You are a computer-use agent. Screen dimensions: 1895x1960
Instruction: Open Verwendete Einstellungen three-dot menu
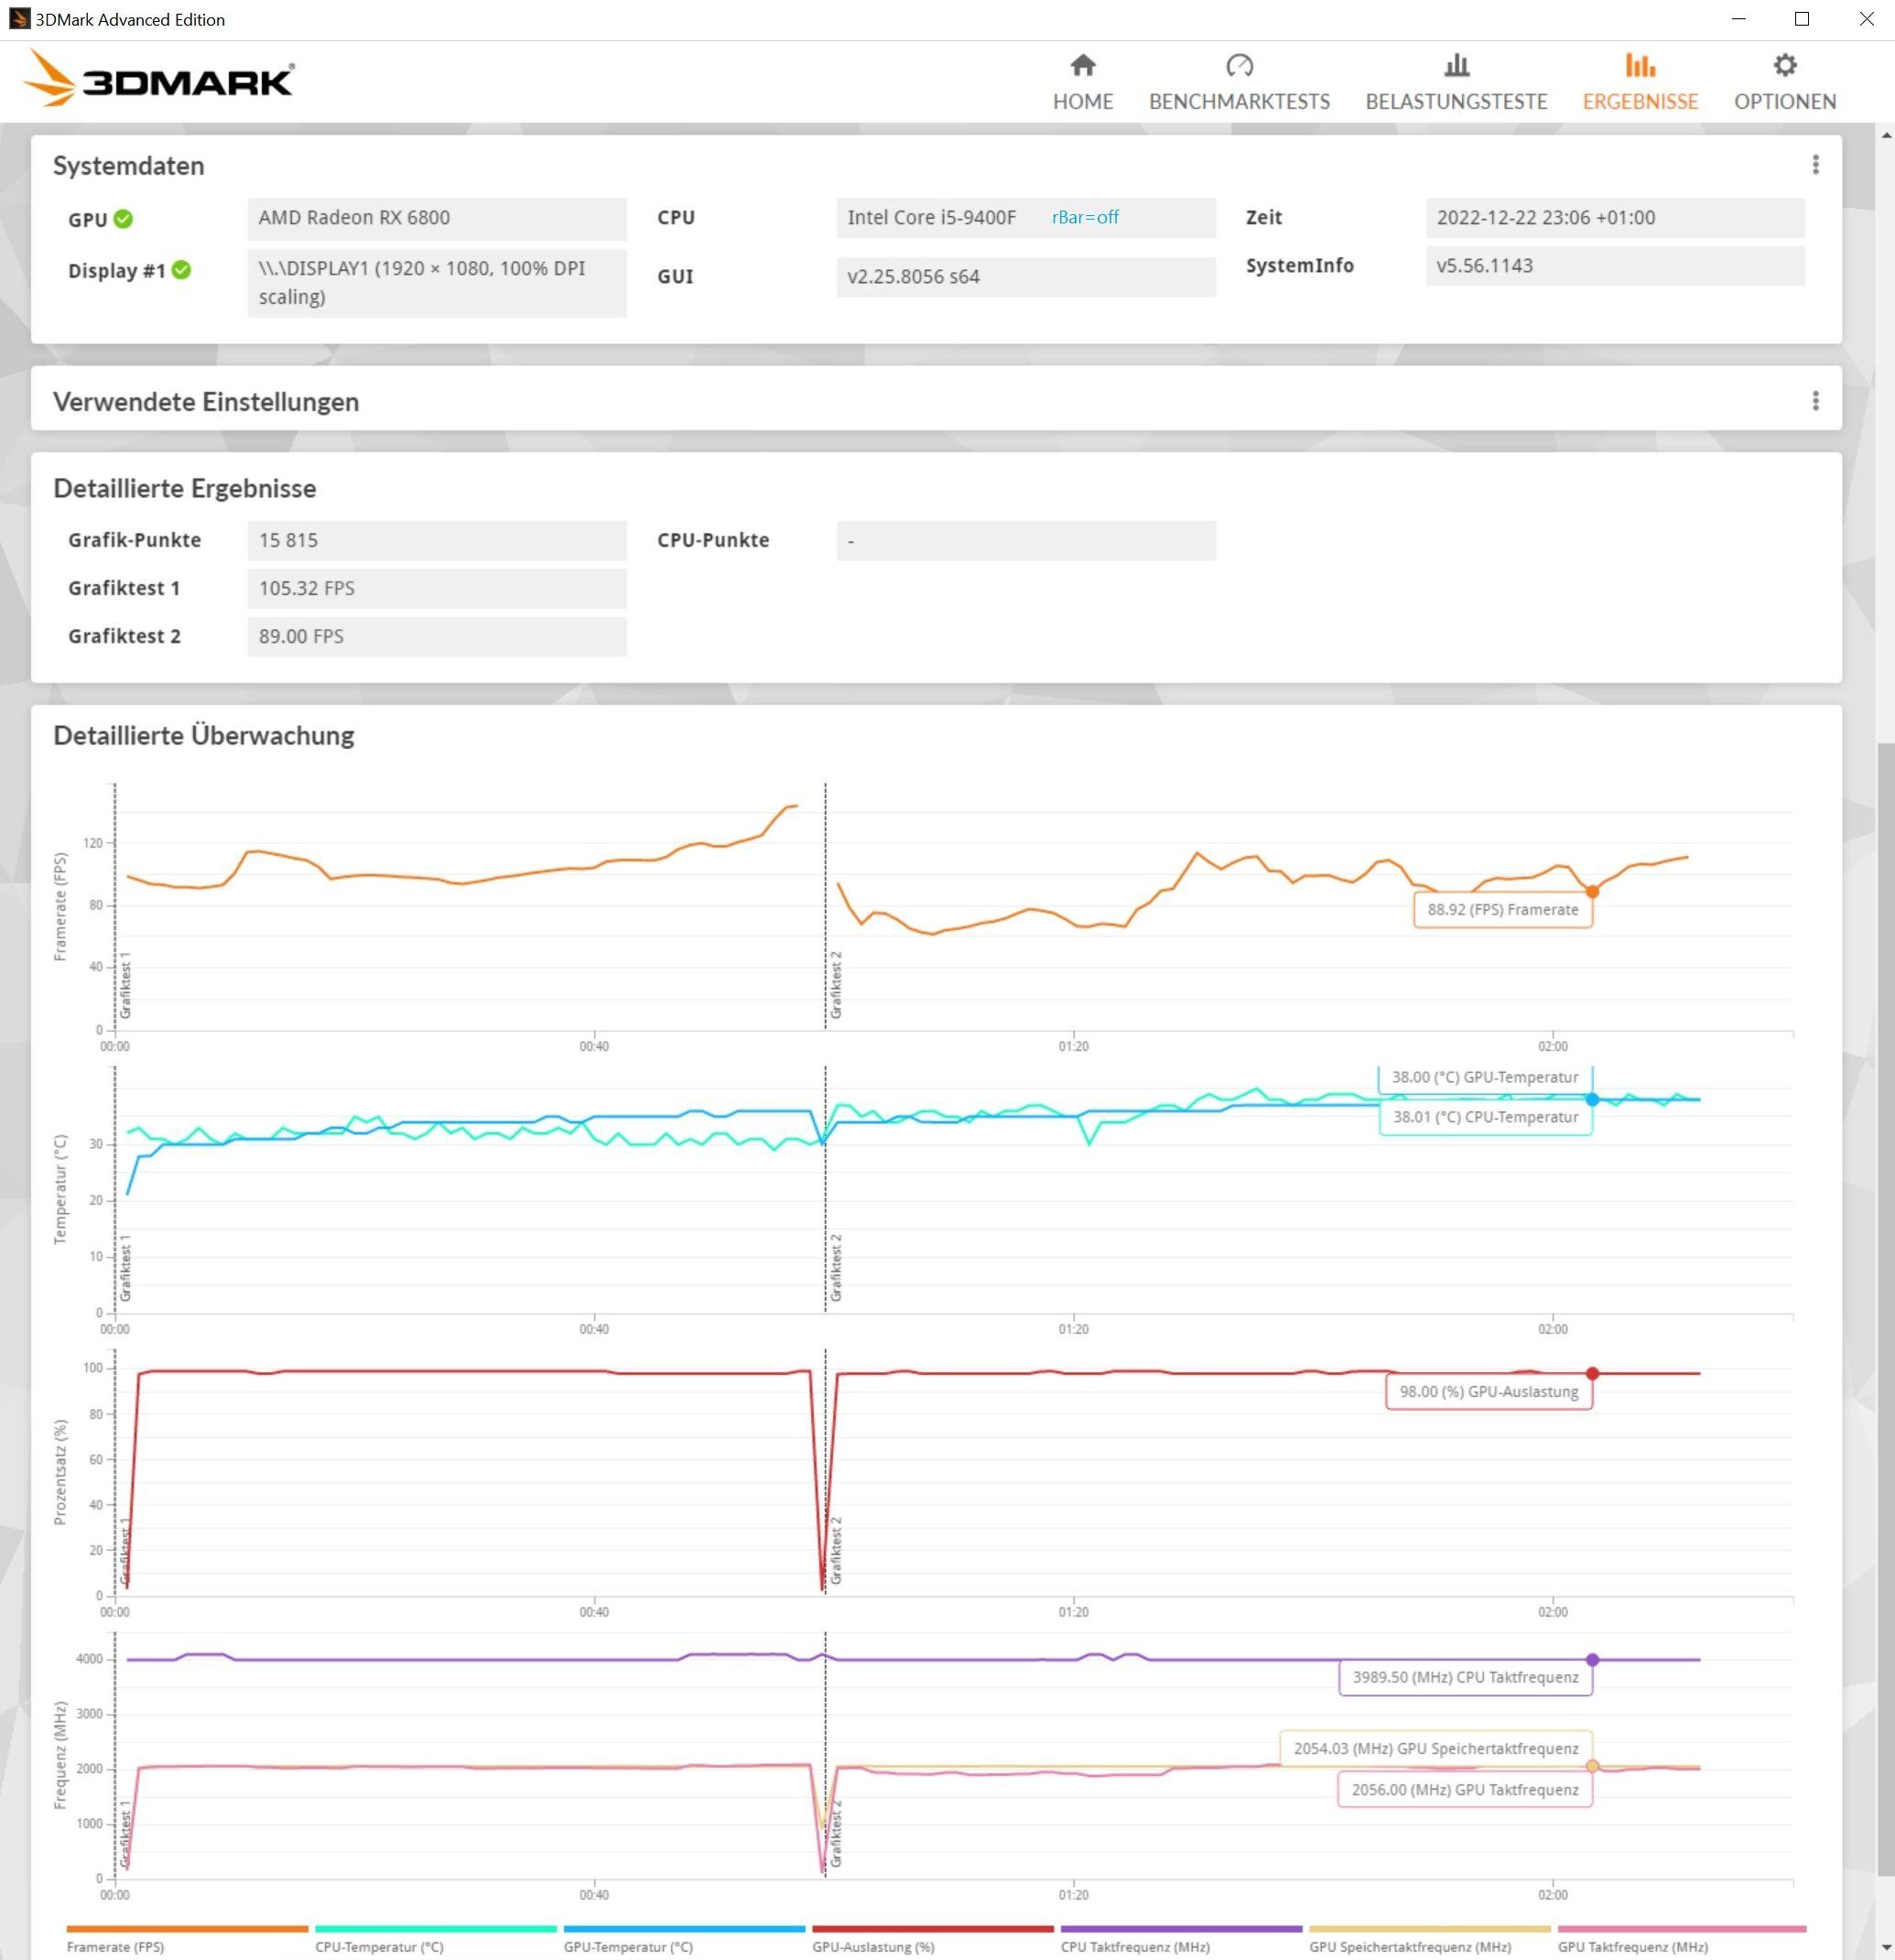(x=1815, y=401)
